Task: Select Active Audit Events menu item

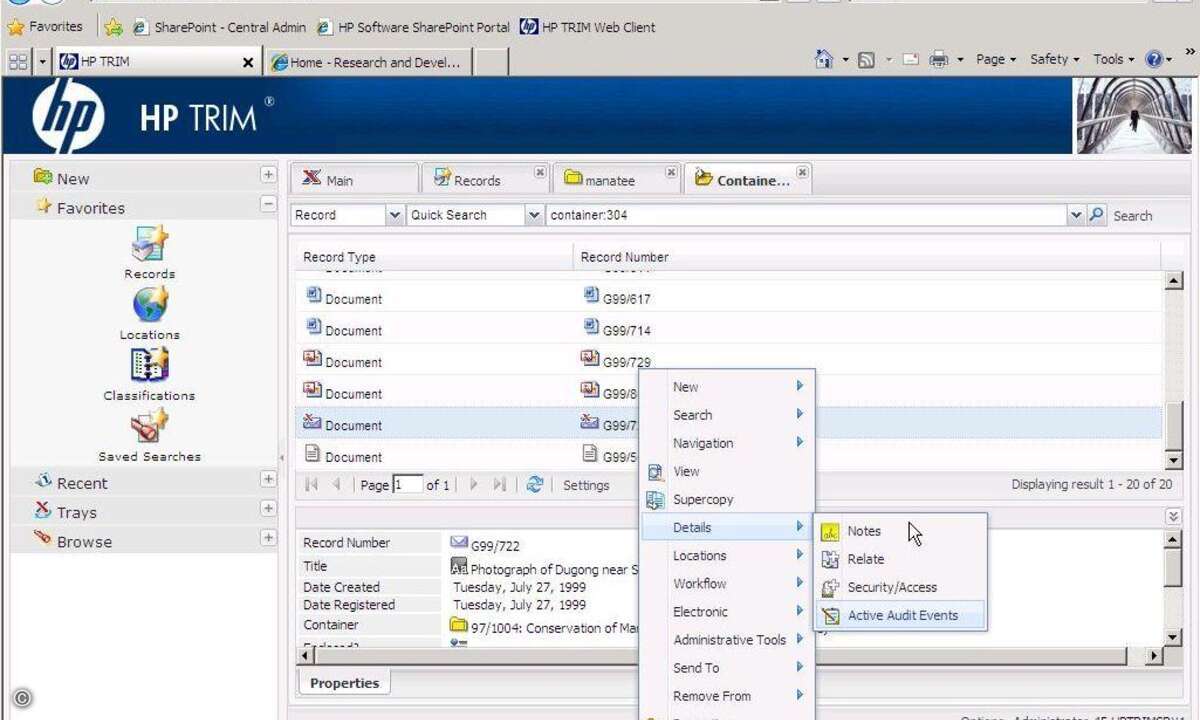Action: point(902,616)
